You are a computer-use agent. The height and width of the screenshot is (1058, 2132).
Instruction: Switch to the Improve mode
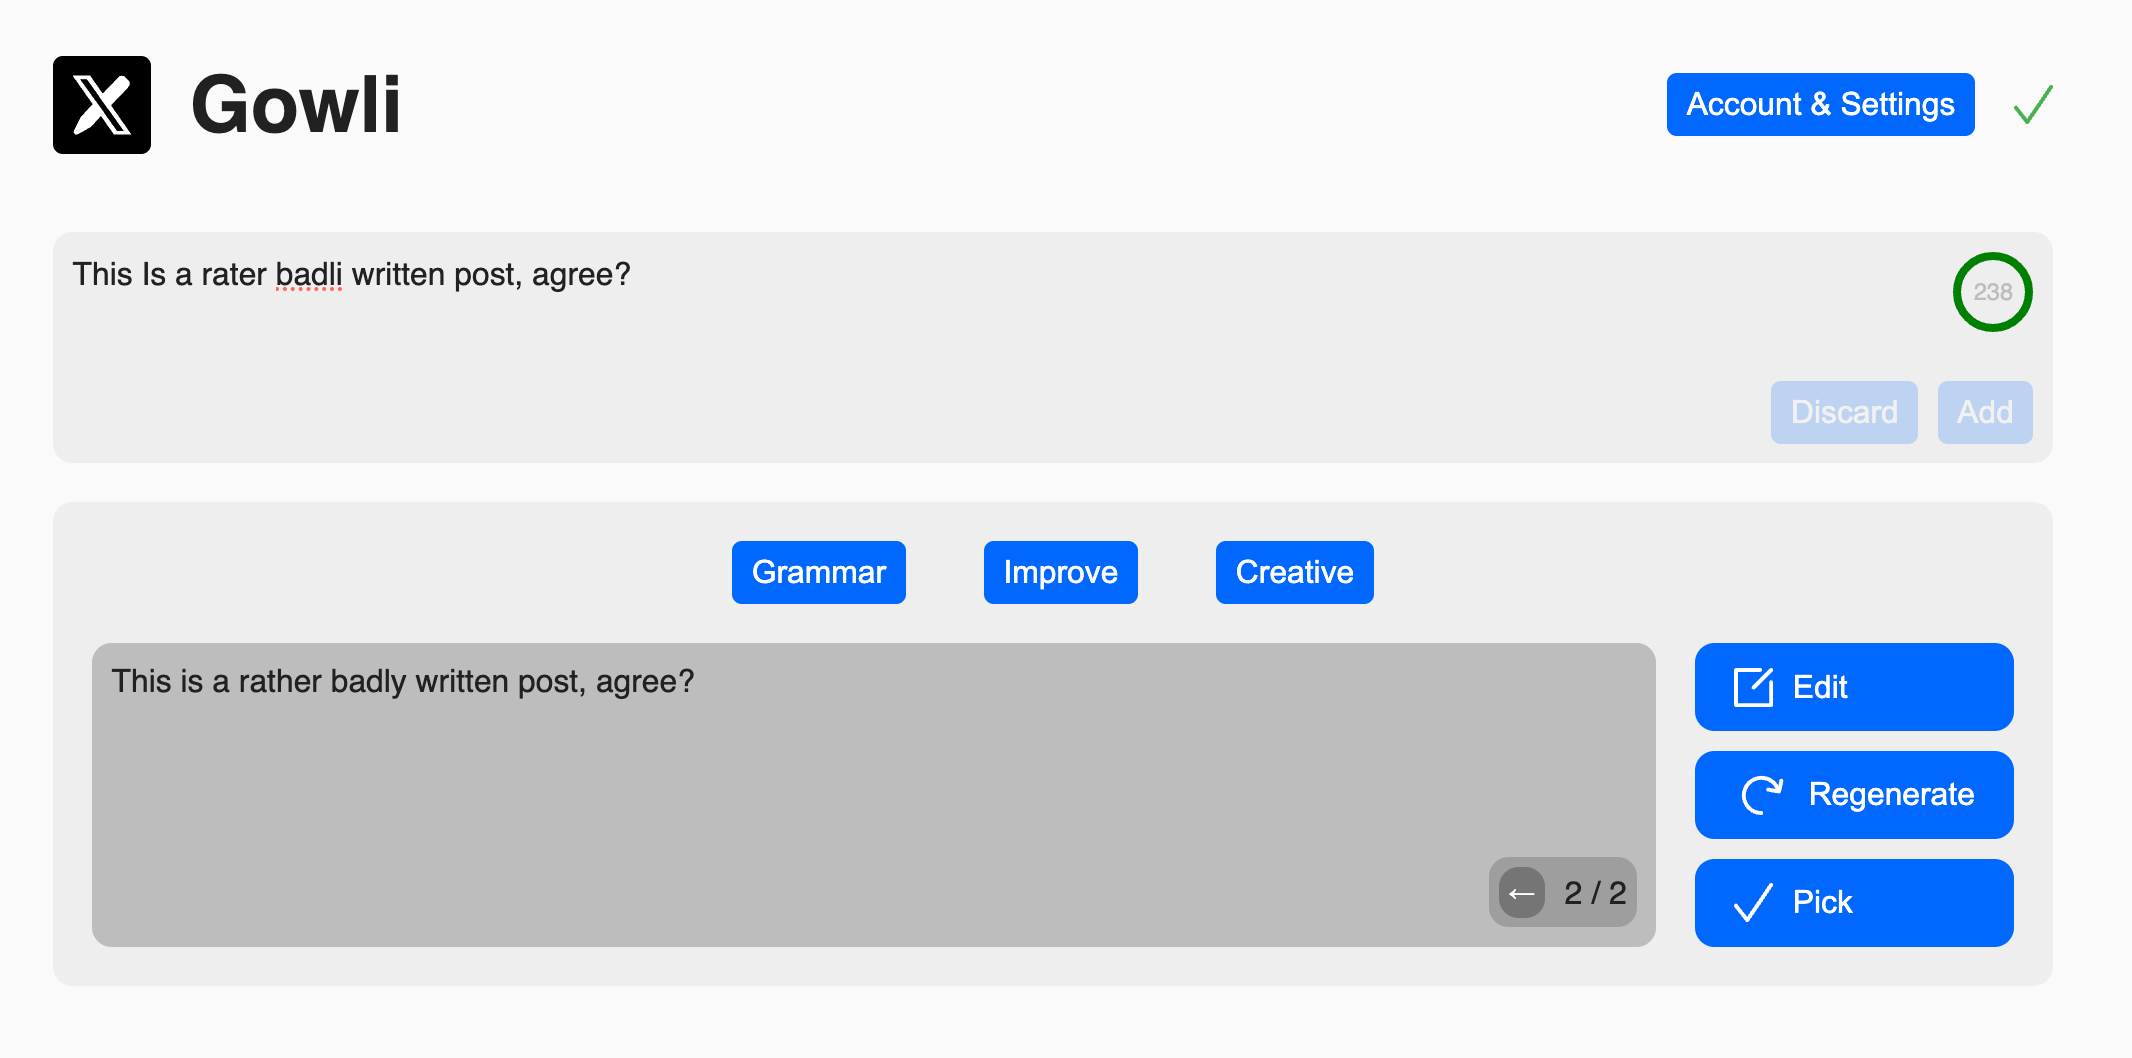click(1060, 572)
